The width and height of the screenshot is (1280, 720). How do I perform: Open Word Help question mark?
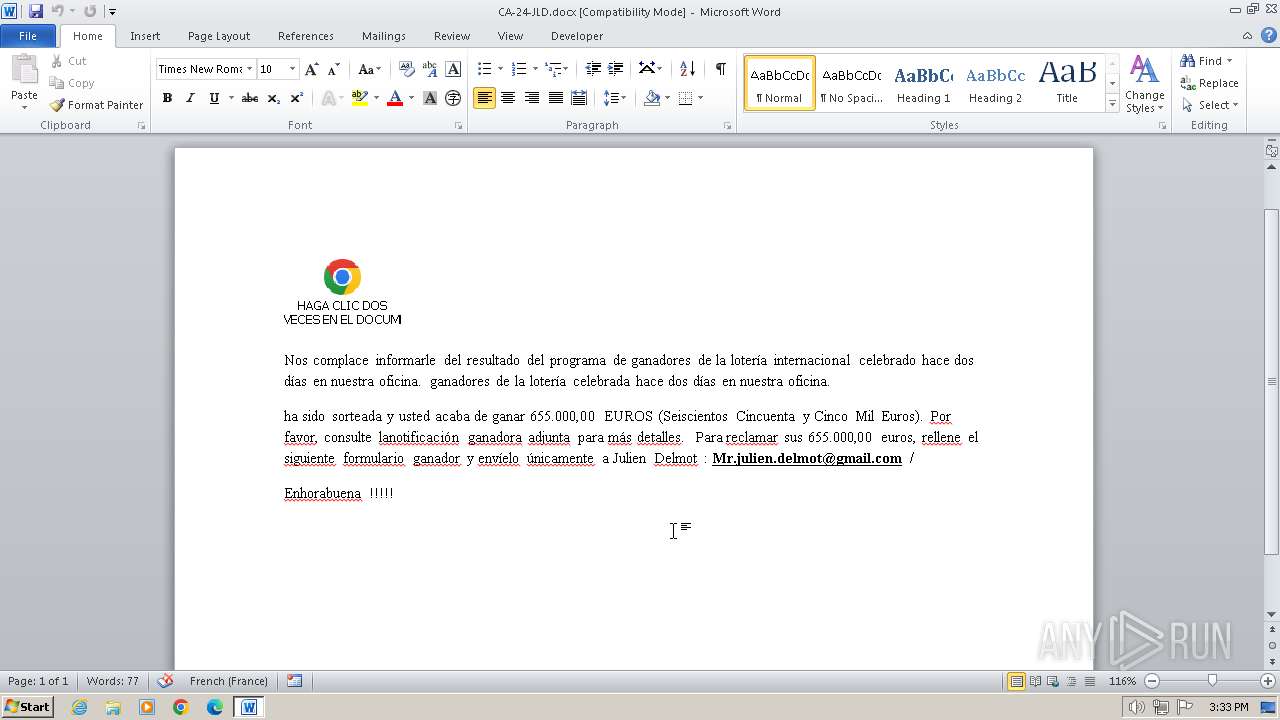tap(1271, 36)
